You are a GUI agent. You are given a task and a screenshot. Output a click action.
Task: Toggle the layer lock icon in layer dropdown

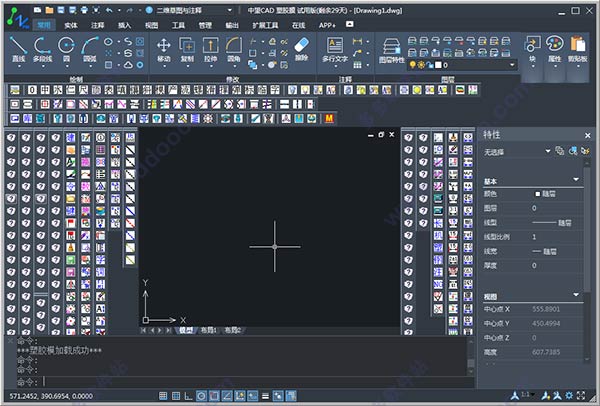pyautogui.click(x=430, y=65)
